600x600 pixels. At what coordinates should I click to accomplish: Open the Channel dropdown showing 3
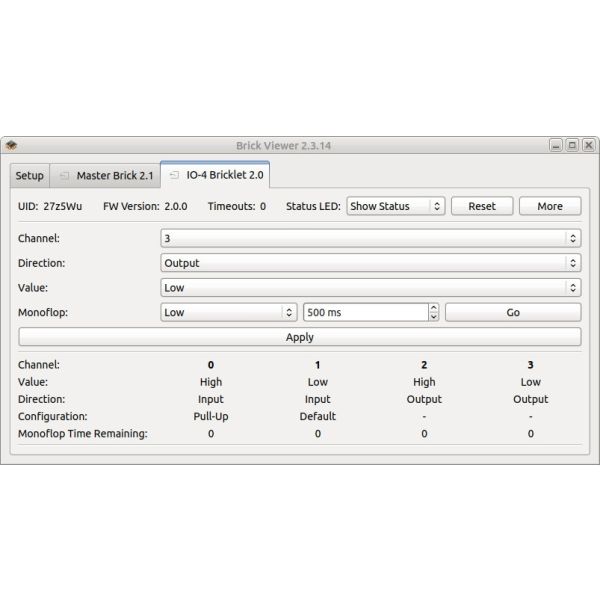371,238
